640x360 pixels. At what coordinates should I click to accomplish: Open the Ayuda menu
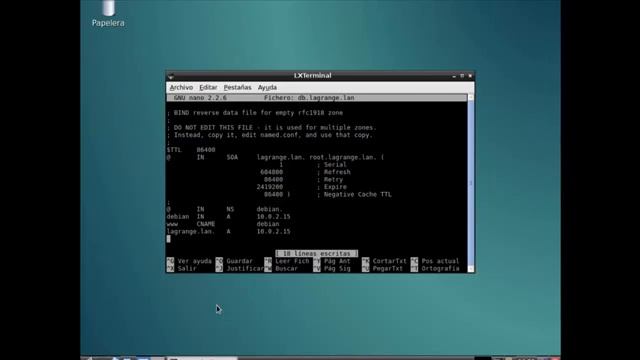(x=267, y=87)
